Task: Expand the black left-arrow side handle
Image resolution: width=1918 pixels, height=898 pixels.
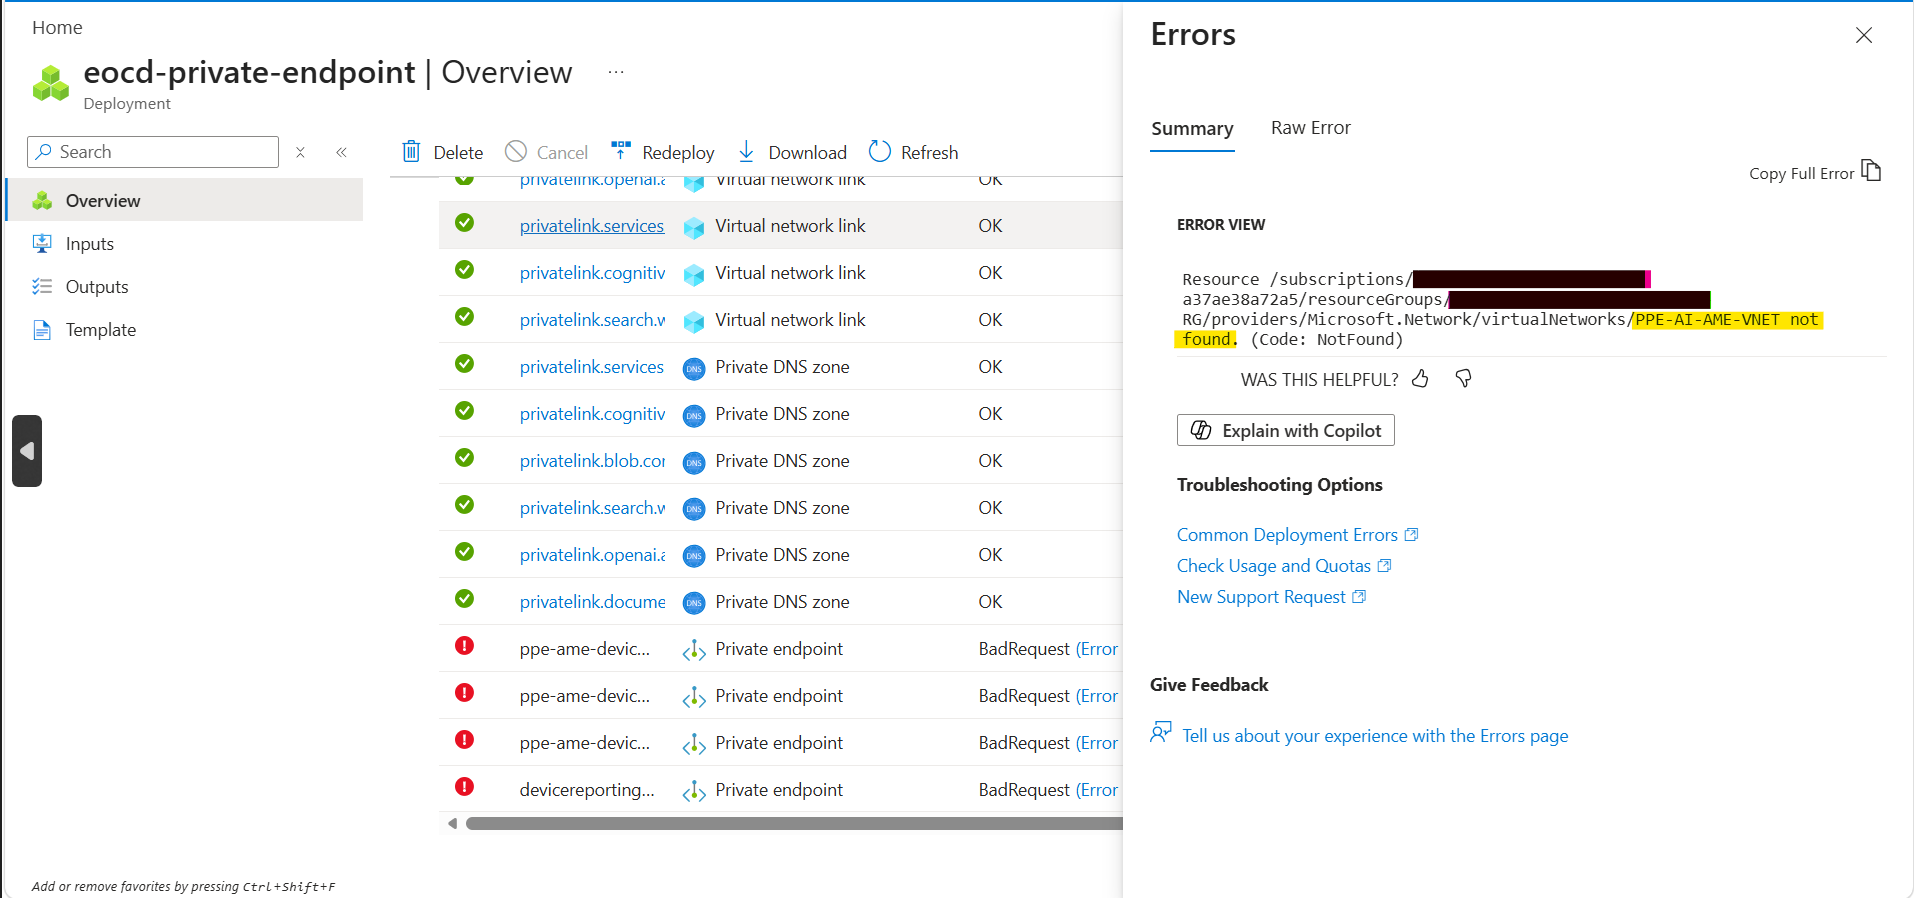Action: (x=27, y=451)
